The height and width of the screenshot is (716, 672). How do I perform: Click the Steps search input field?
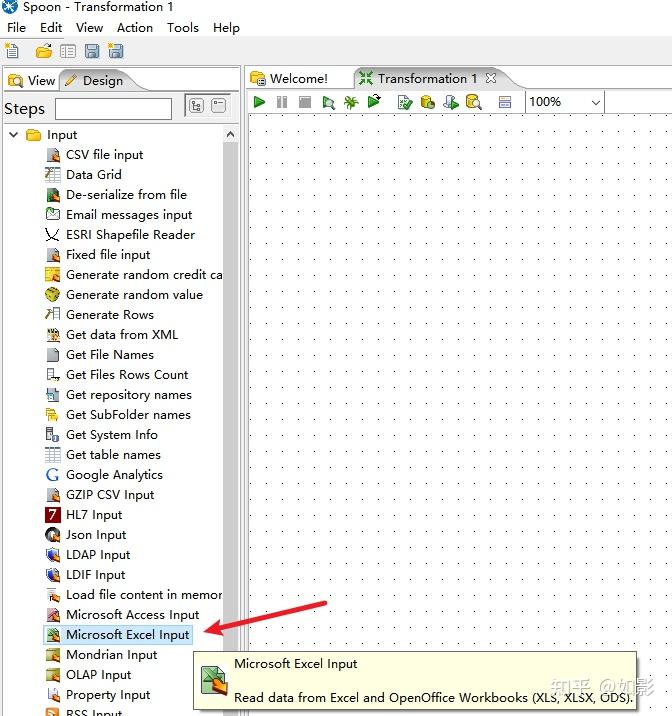(x=113, y=109)
